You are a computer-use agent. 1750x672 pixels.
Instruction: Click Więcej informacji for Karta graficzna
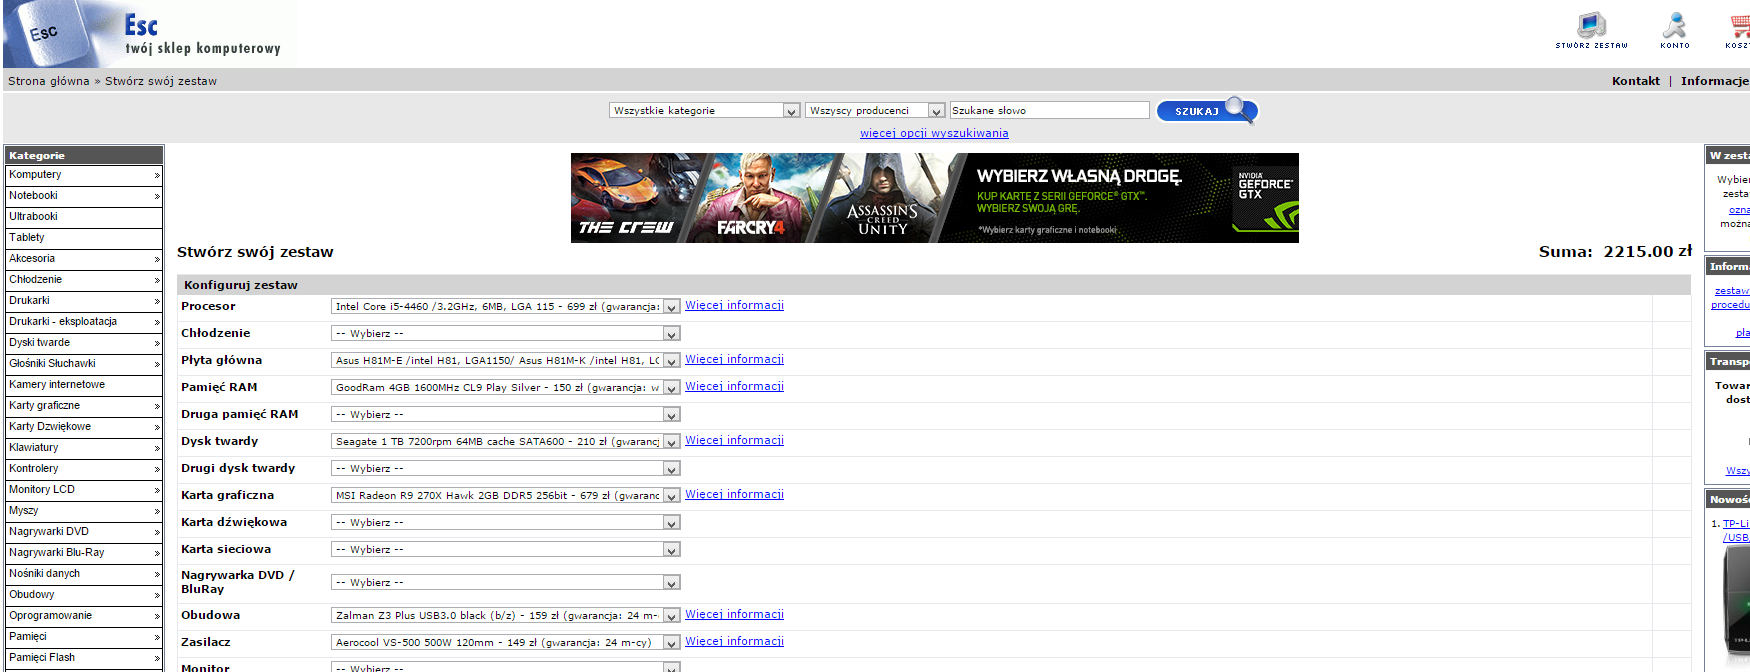[x=734, y=494]
